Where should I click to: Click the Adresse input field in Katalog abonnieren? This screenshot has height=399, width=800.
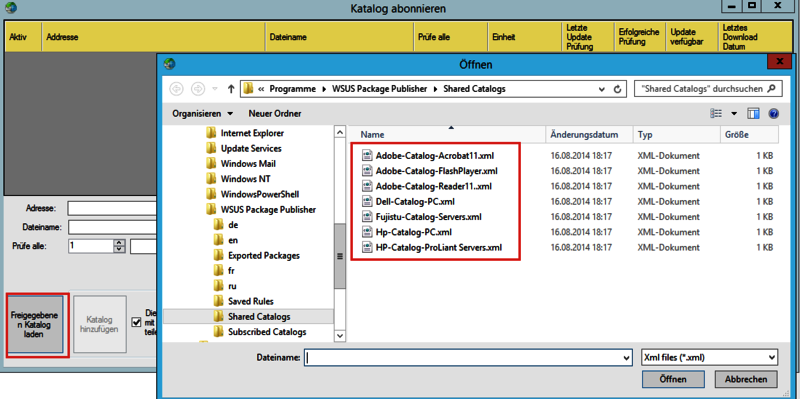pos(112,209)
